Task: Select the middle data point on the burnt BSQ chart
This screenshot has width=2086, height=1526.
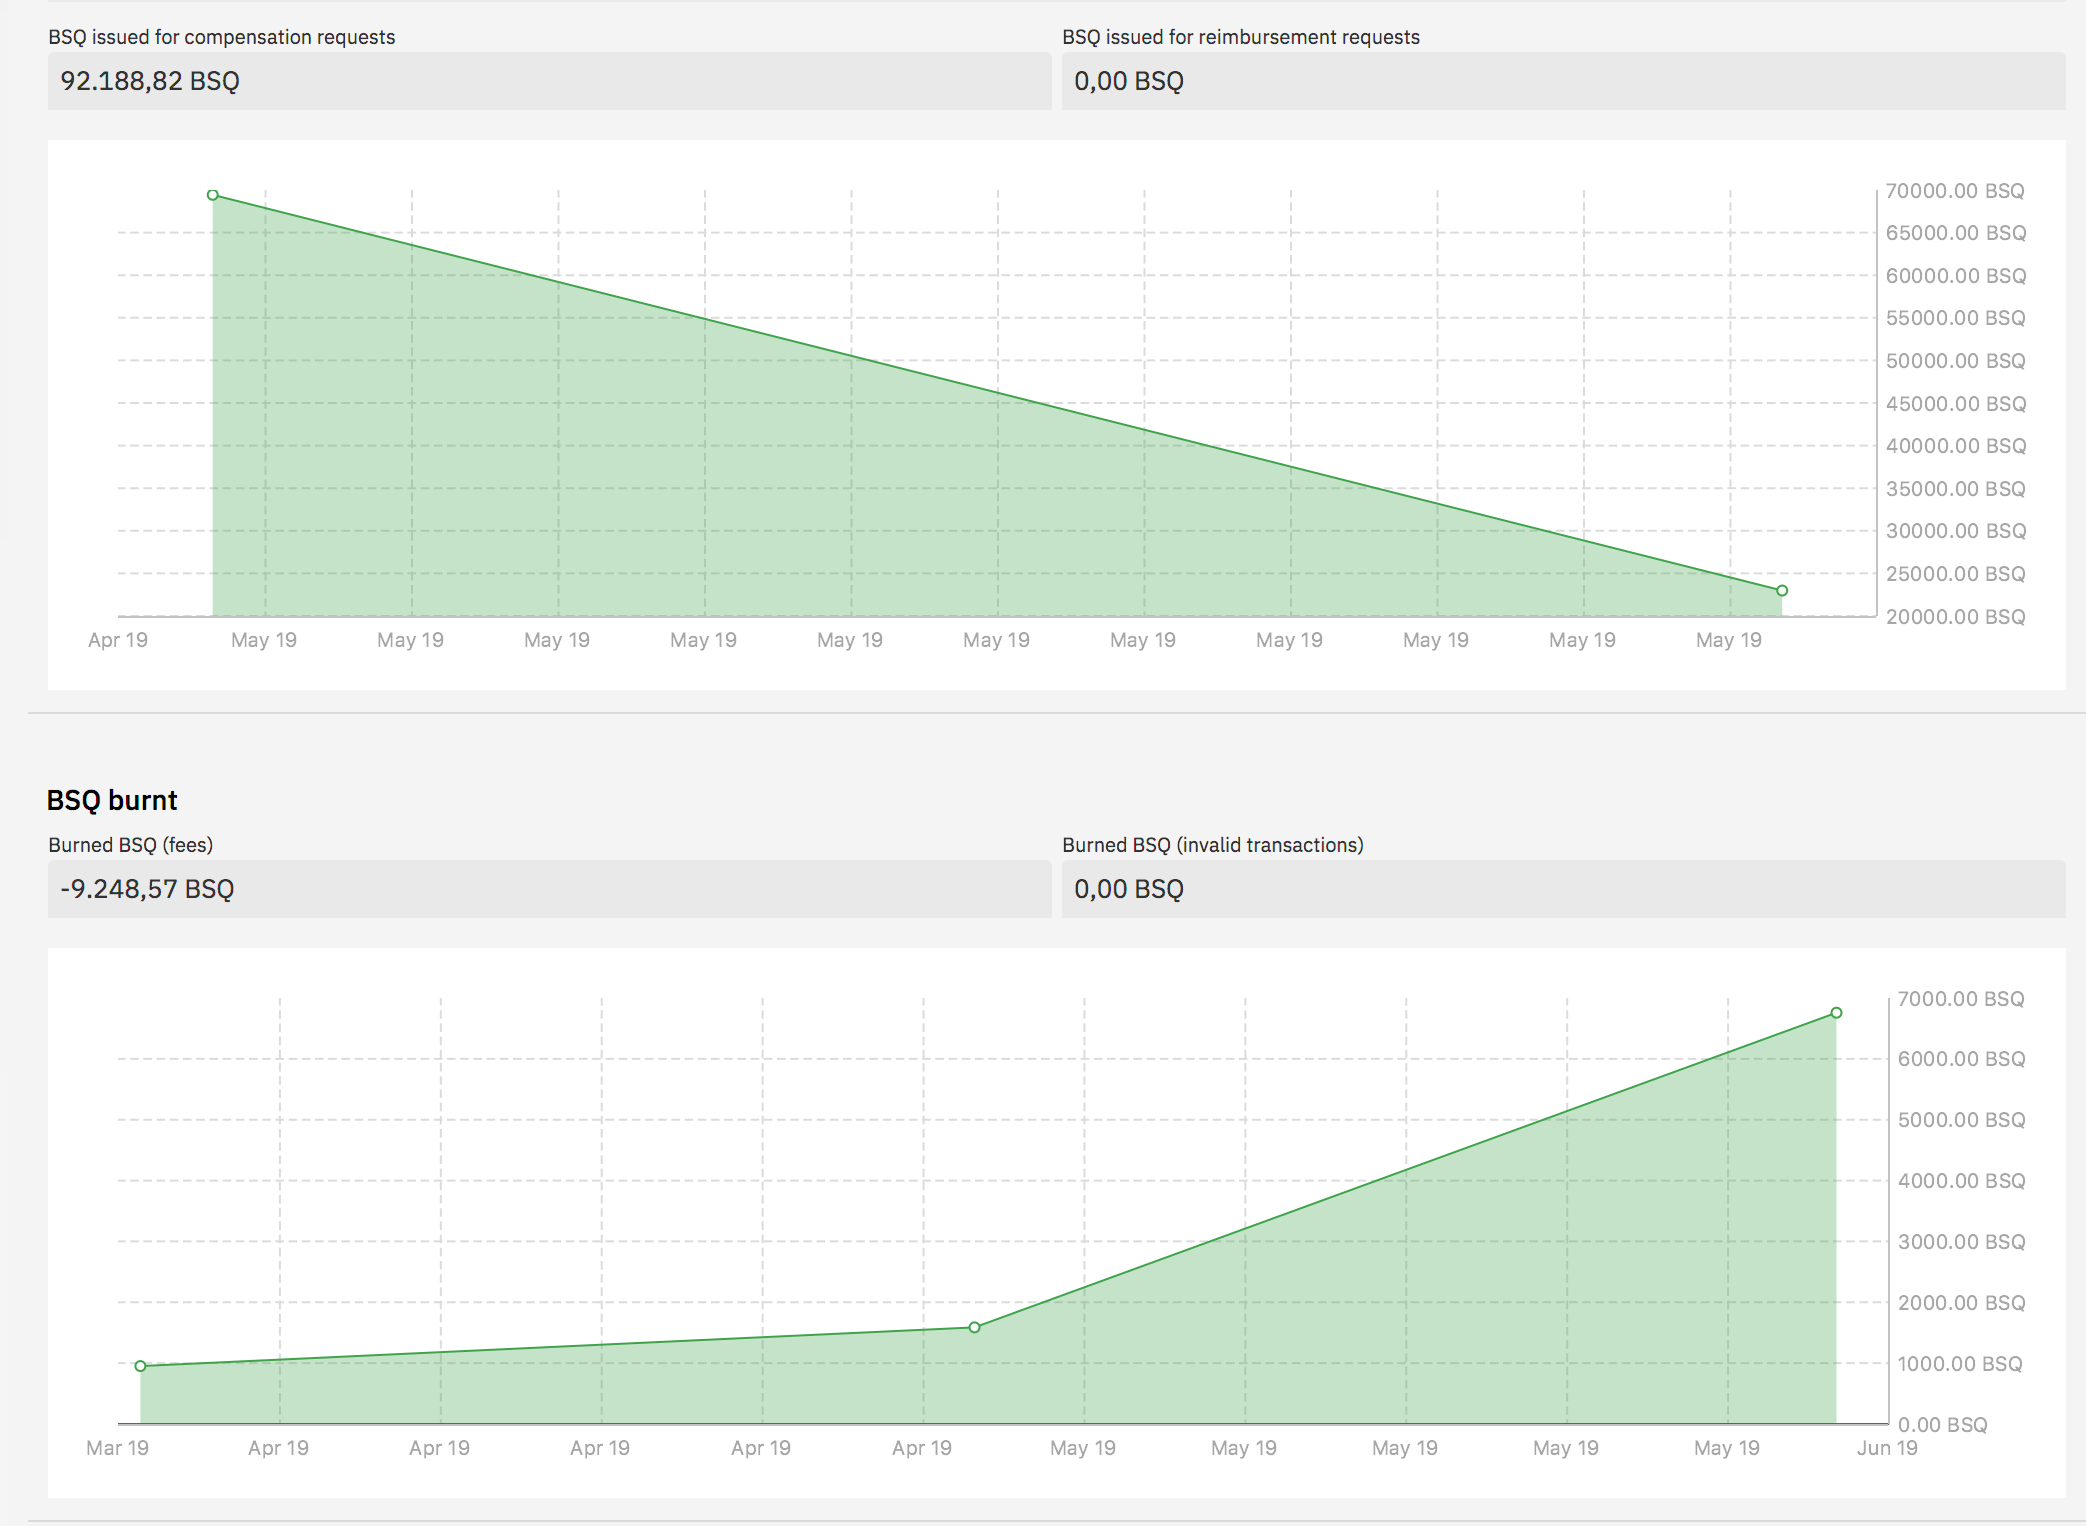Action: pyautogui.click(x=975, y=1328)
